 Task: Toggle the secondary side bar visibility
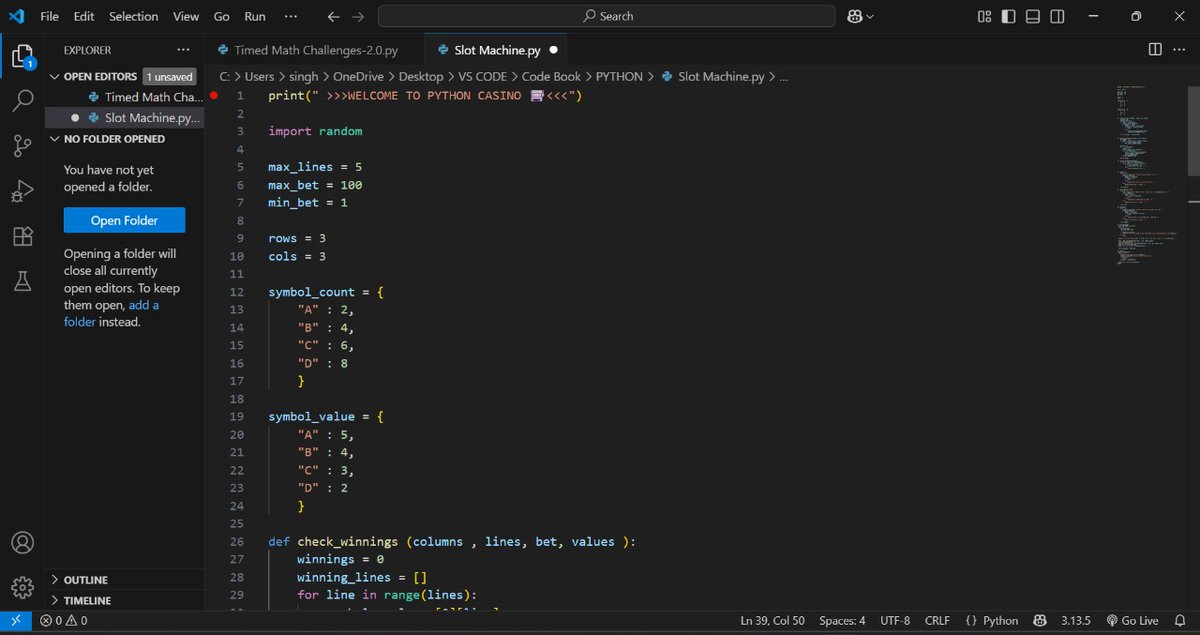pyautogui.click(x=1057, y=16)
